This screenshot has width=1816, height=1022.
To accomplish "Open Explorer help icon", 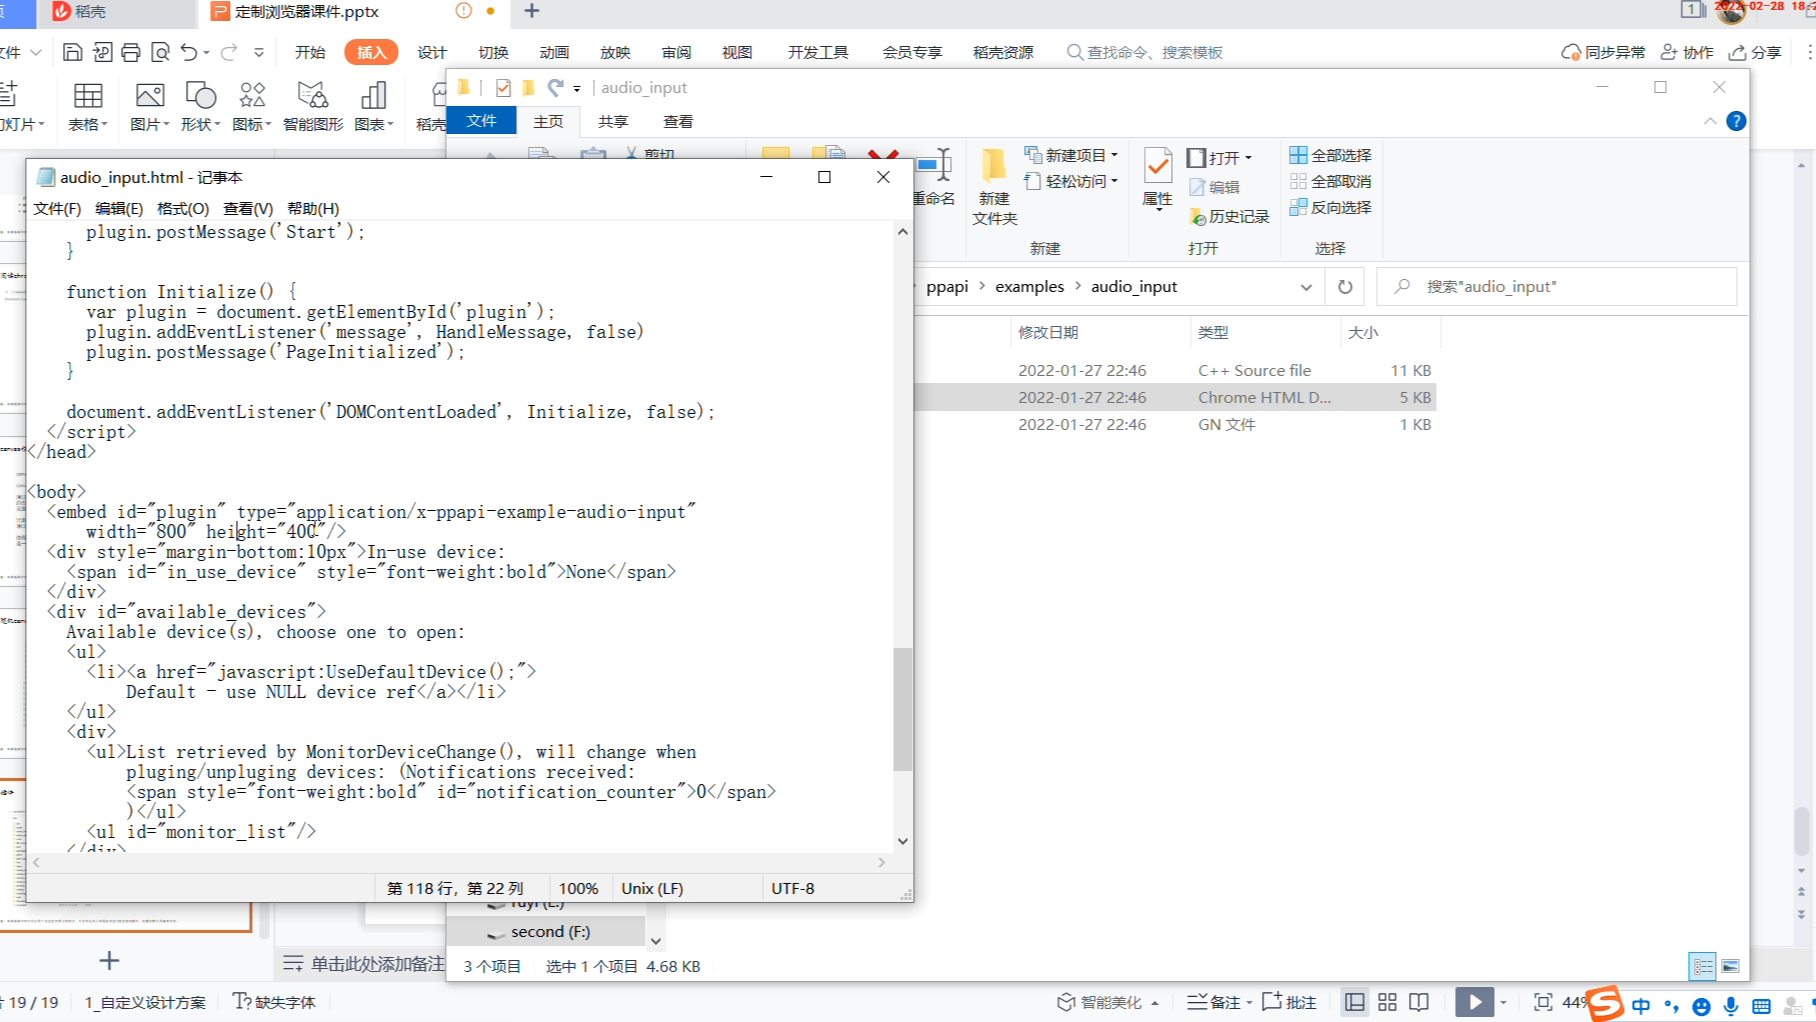I will coord(1736,121).
